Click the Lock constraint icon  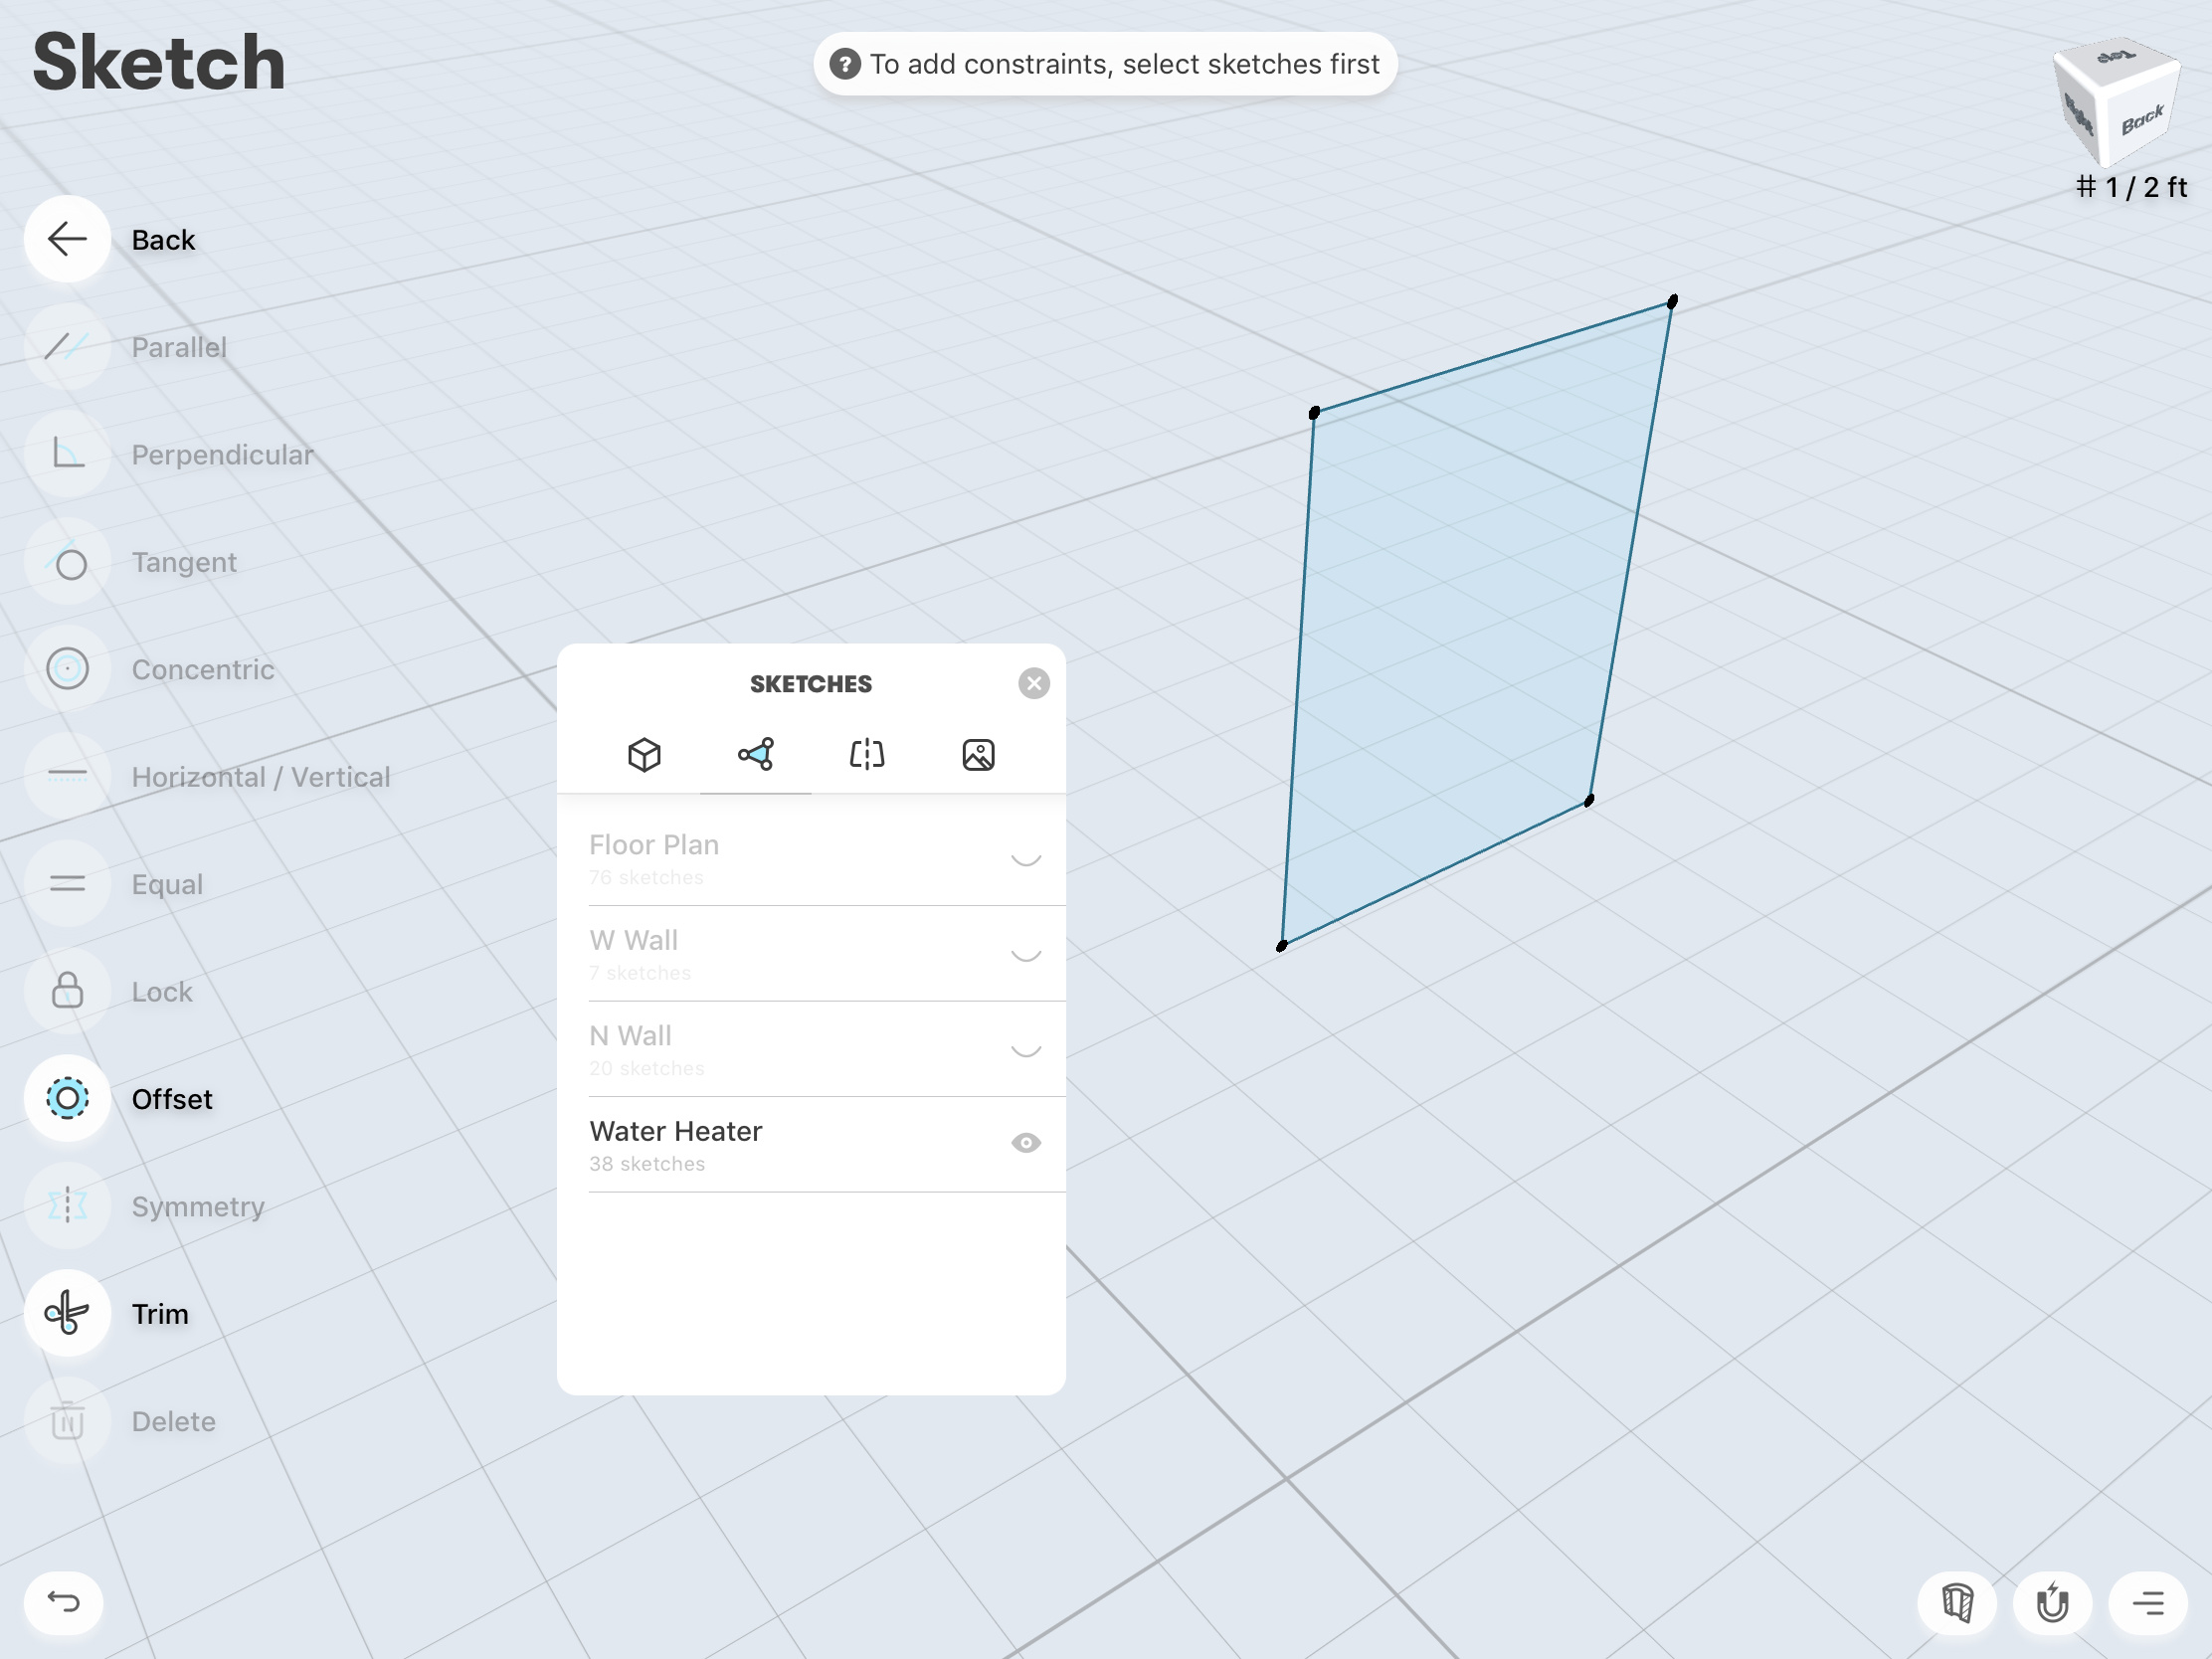click(67, 991)
